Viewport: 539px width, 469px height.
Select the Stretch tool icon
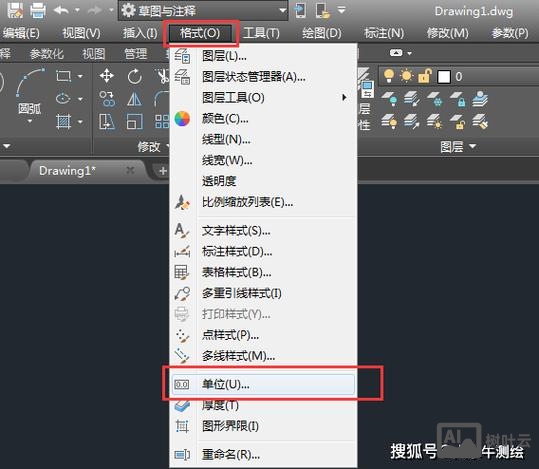click(x=107, y=122)
